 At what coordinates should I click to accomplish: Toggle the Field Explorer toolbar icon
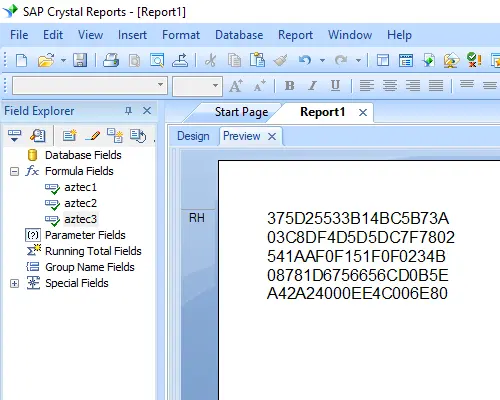(406, 61)
